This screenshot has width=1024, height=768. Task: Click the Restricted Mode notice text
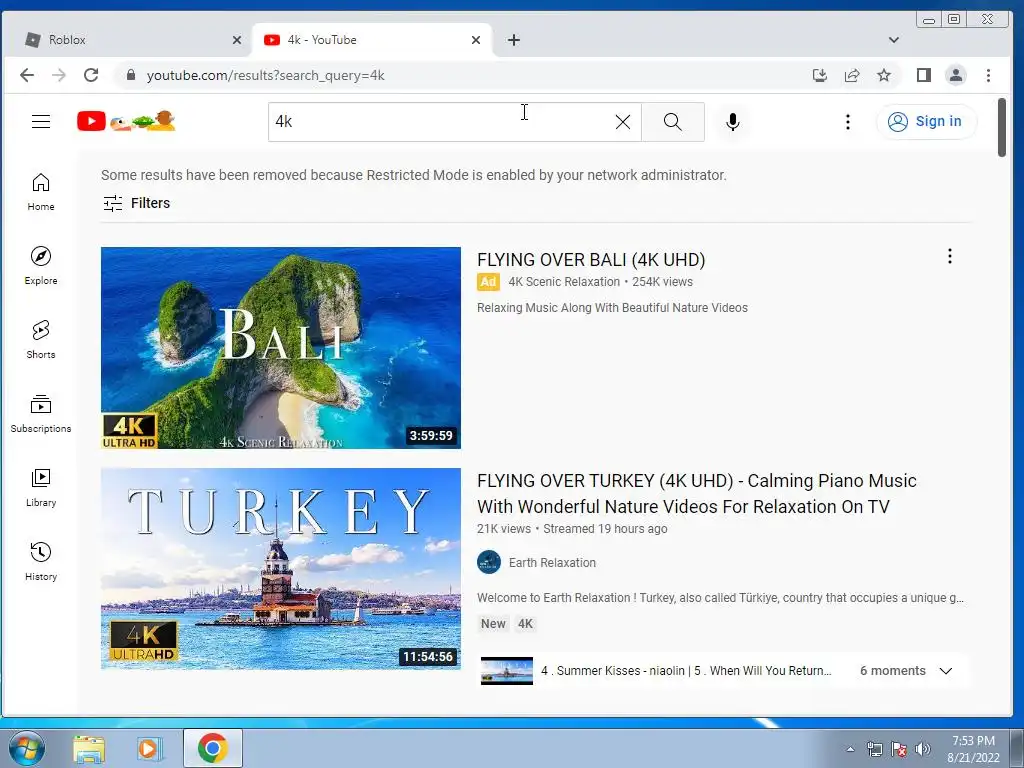(413, 175)
